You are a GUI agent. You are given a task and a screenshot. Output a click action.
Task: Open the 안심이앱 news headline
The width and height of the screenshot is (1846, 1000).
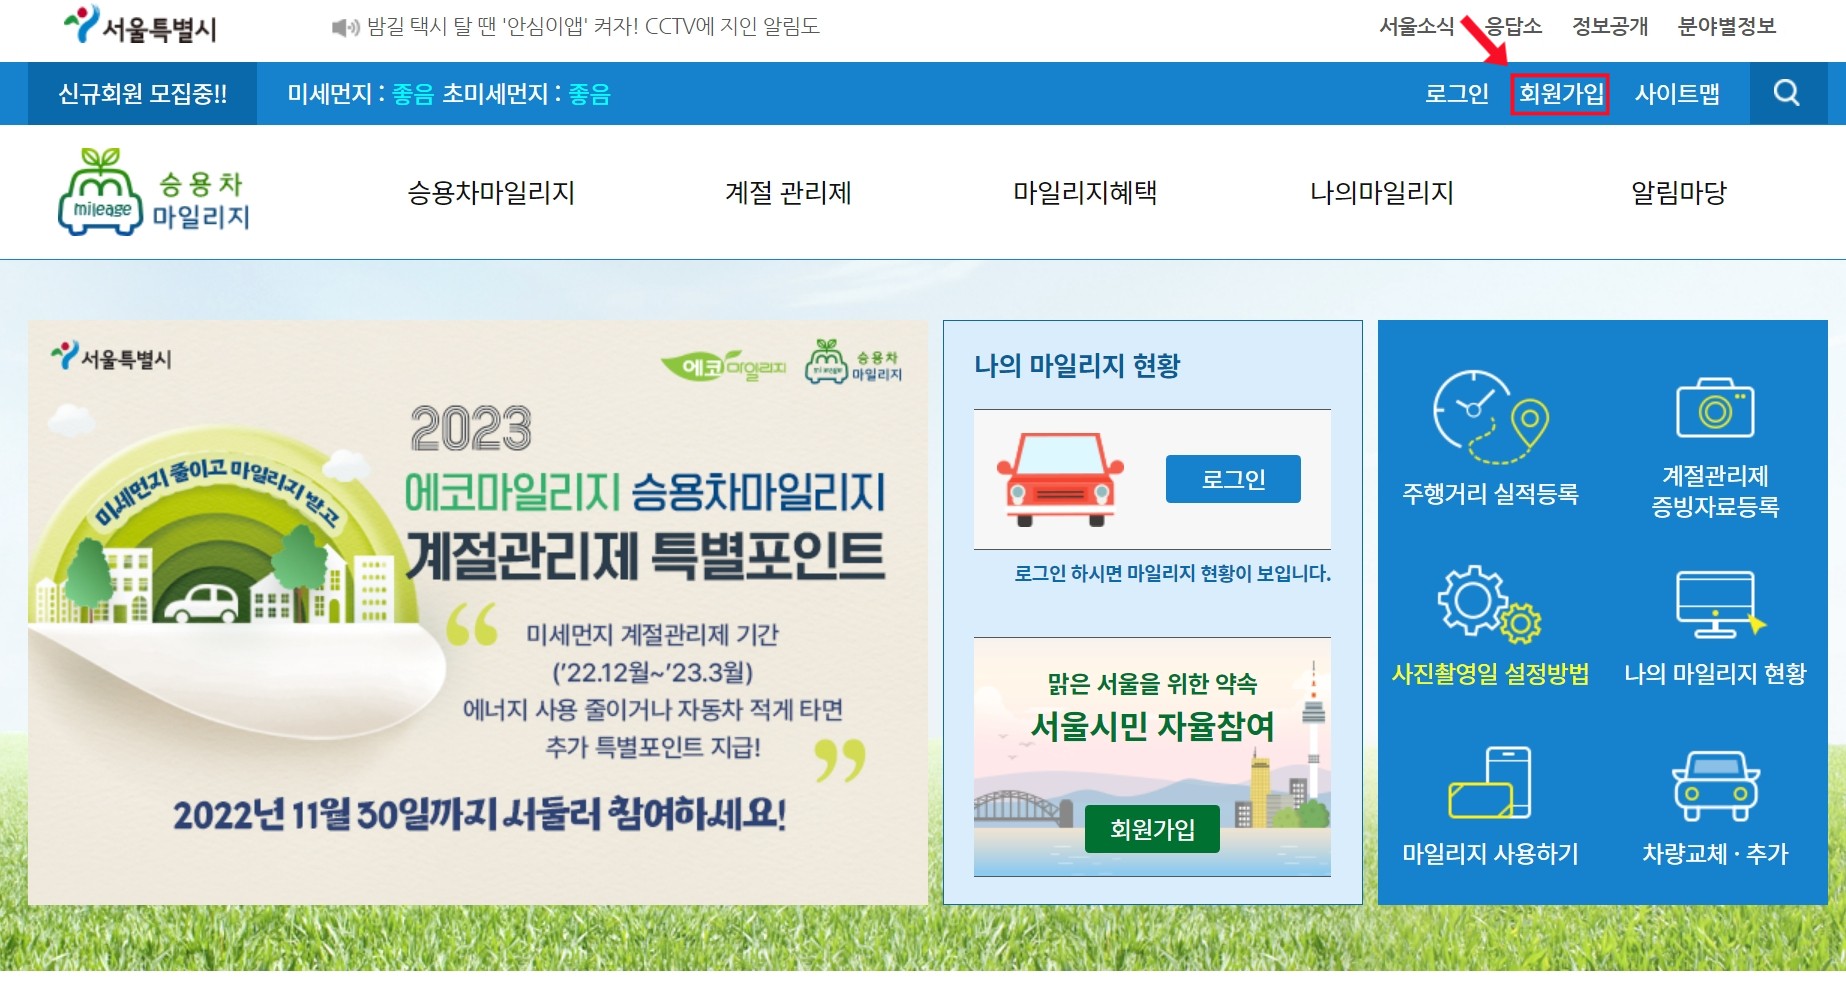tap(593, 27)
